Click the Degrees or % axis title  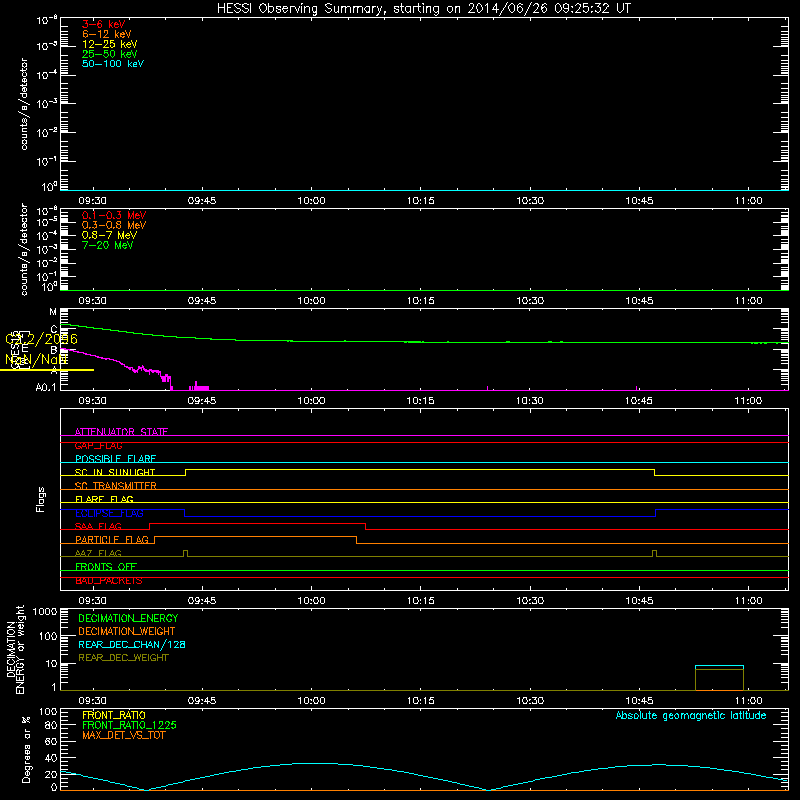[x=26, y=750]
